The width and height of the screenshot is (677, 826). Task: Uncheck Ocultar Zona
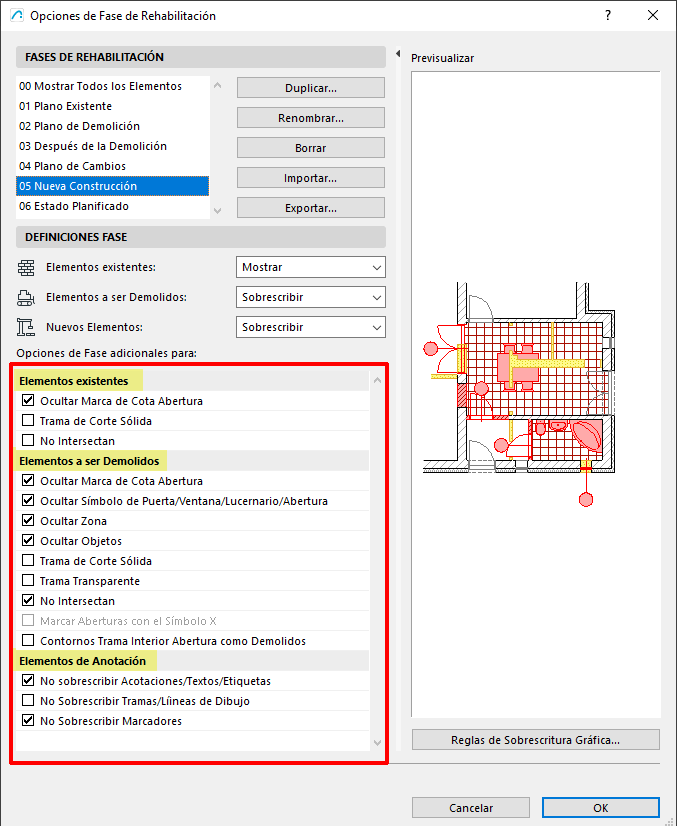[x=28, y=520]
